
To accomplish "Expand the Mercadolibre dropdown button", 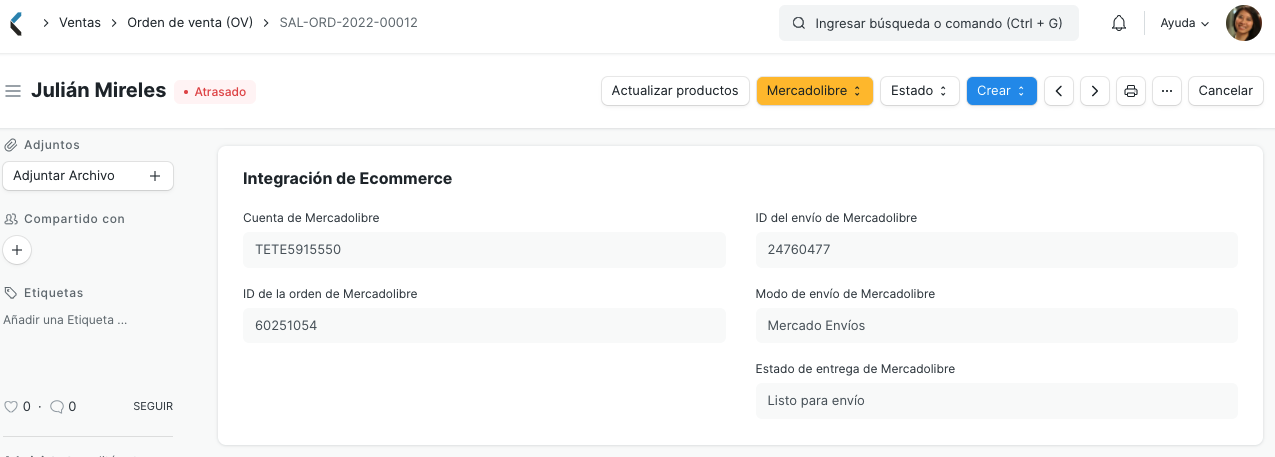I will click(815, 91).
